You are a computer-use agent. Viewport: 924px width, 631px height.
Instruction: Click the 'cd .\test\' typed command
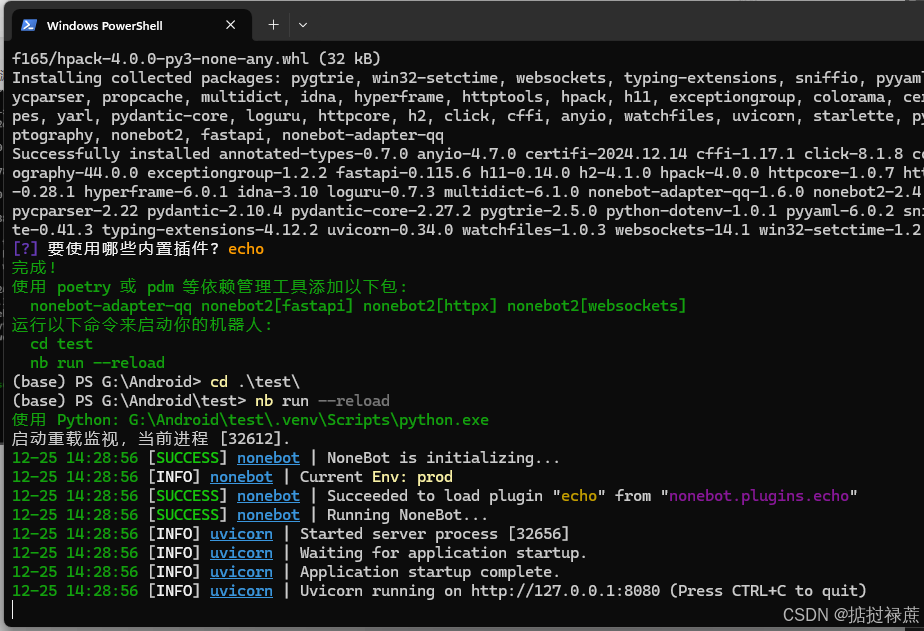255,382
